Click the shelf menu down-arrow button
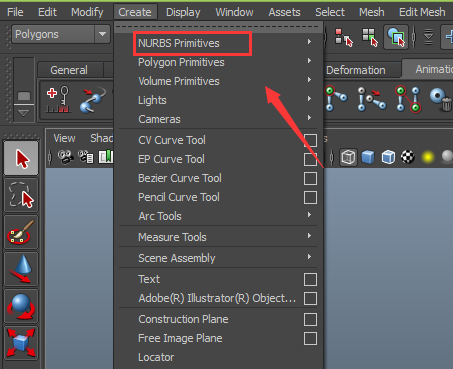The image size is (453, 369). [23, 113]
